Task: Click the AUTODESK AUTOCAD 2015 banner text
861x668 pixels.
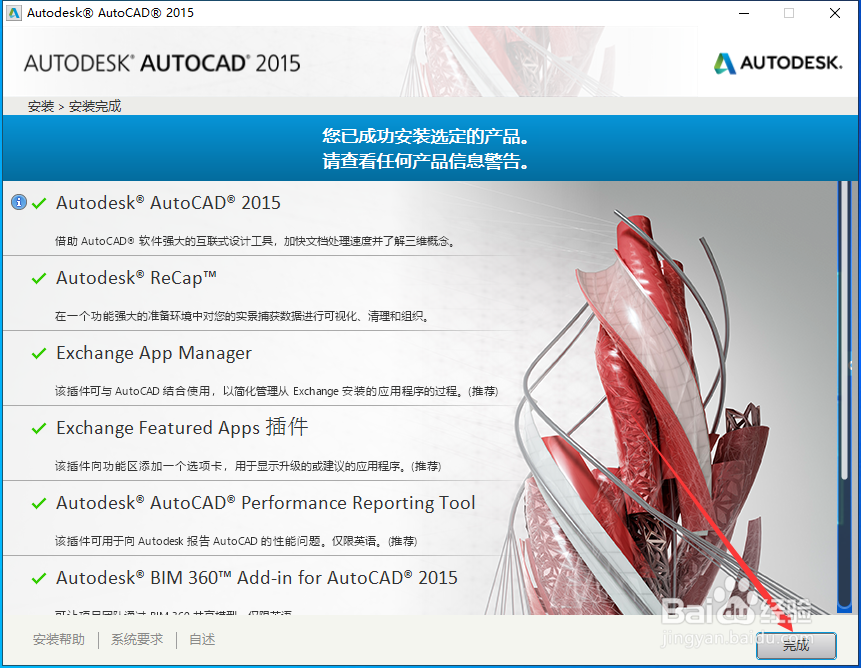Action: click(x=160, y=61)
